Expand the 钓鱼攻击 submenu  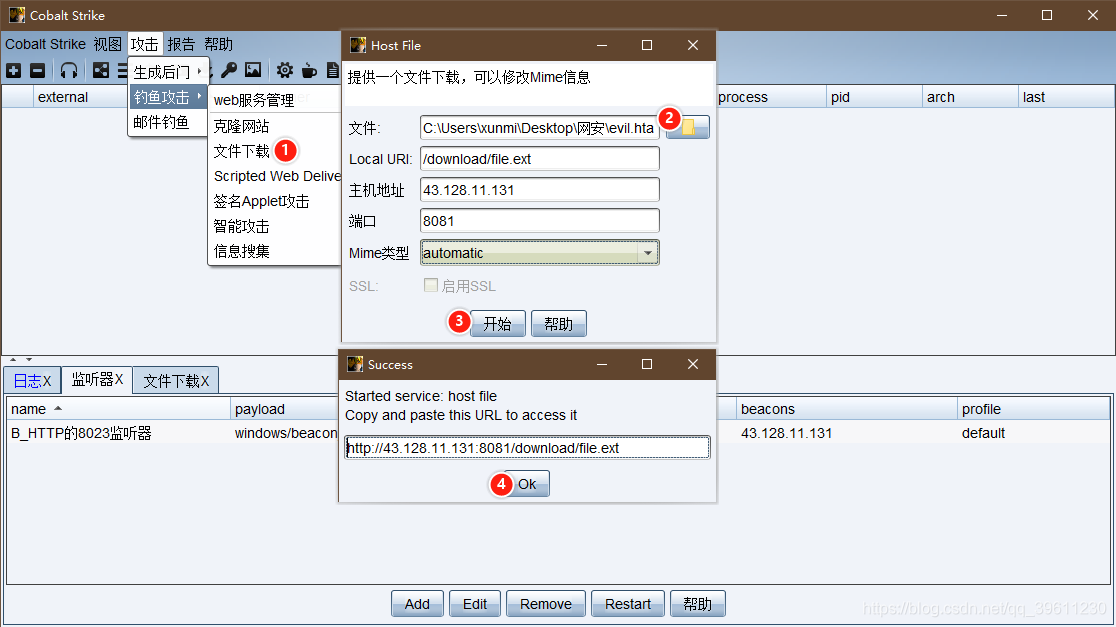[168, 97]
